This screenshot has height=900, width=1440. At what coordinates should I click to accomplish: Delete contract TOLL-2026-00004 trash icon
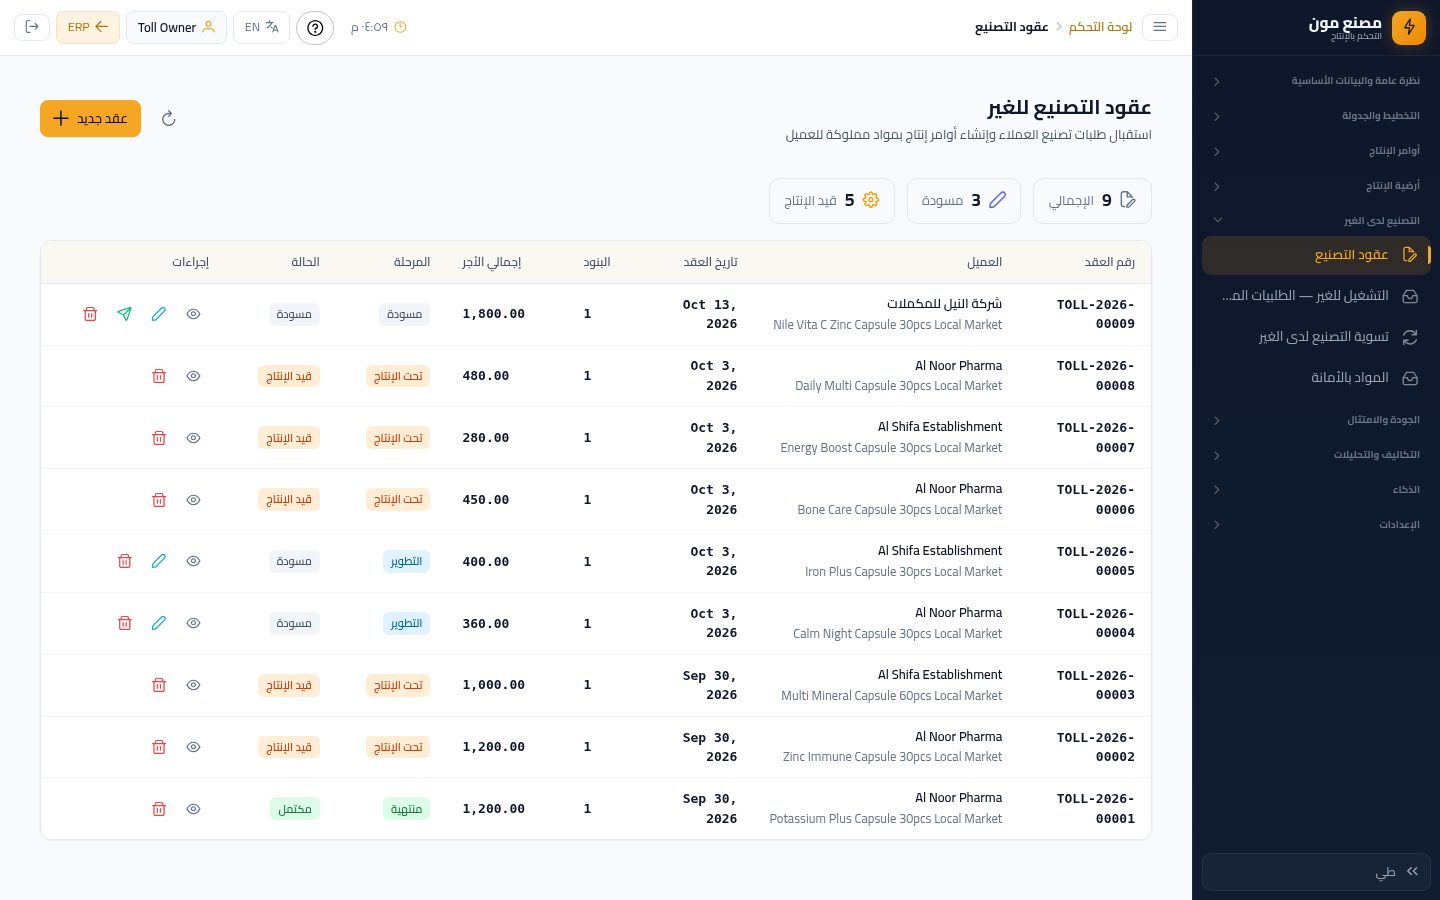[x=125, y=623]
